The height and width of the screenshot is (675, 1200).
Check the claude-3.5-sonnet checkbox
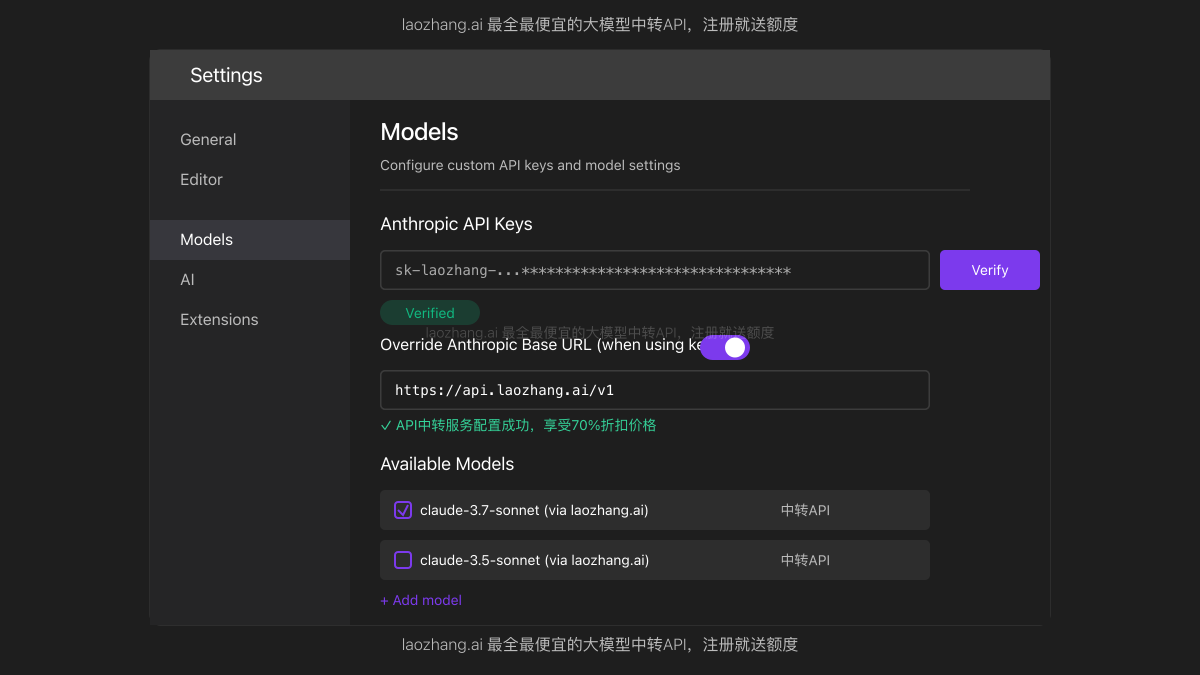click(x=403, y=560)
